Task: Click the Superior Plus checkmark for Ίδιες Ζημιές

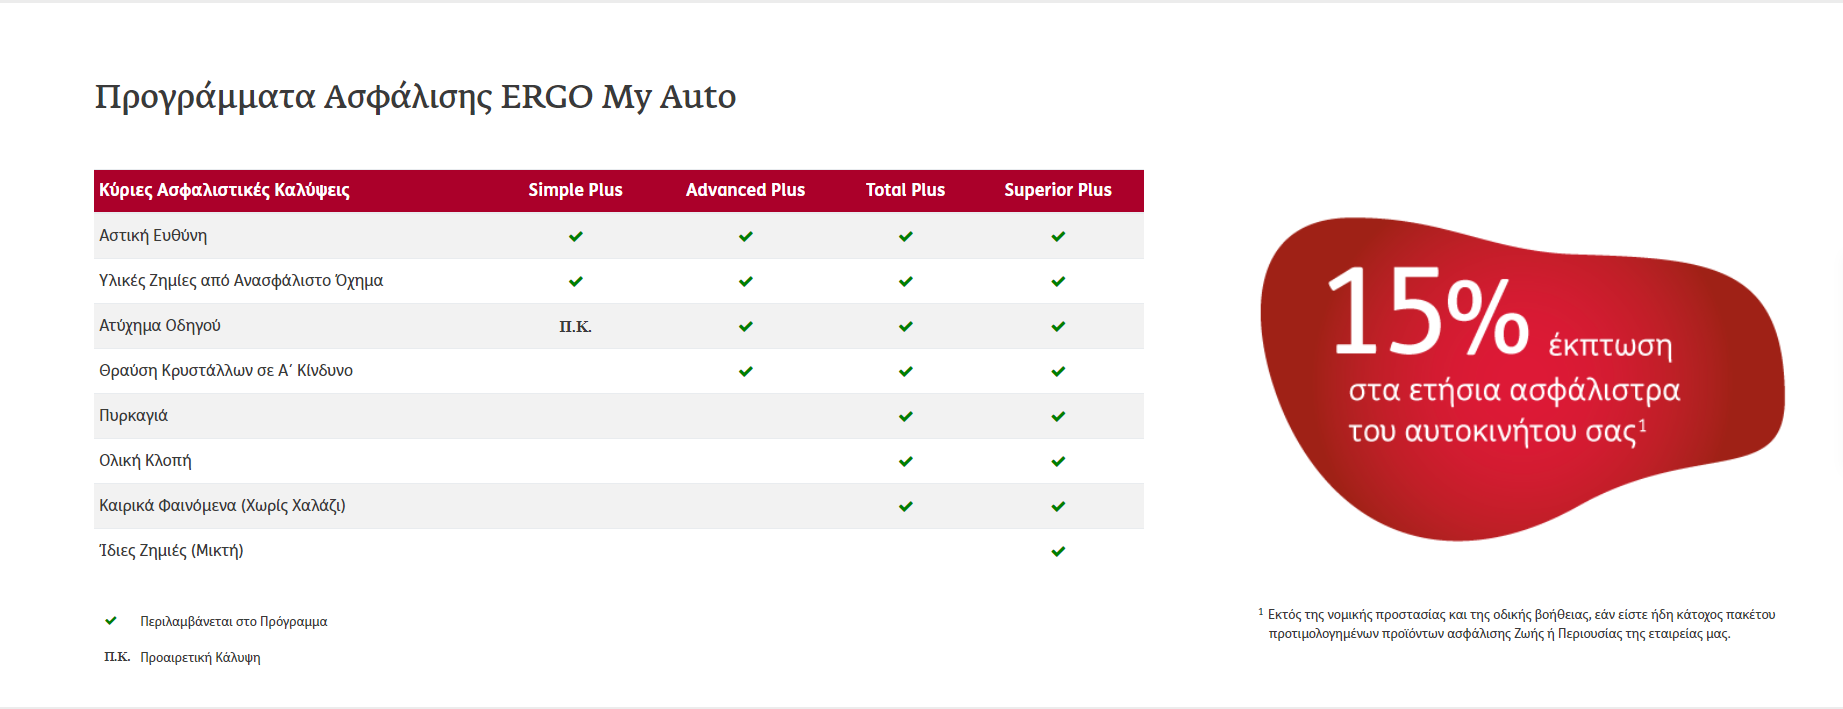Action: 1058,552
